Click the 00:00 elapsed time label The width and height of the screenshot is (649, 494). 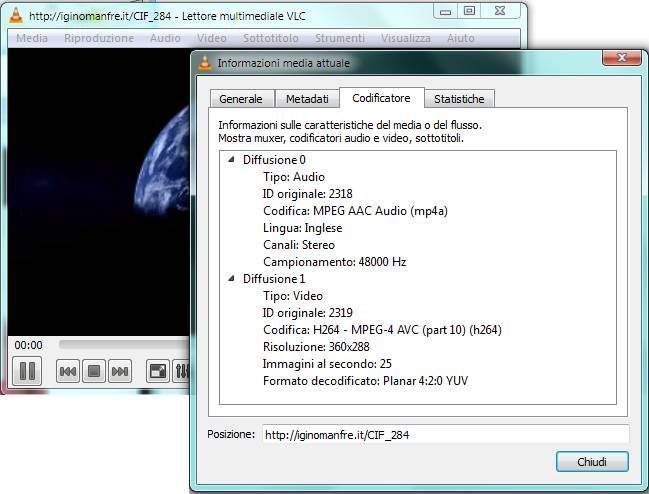coord(29,345)
